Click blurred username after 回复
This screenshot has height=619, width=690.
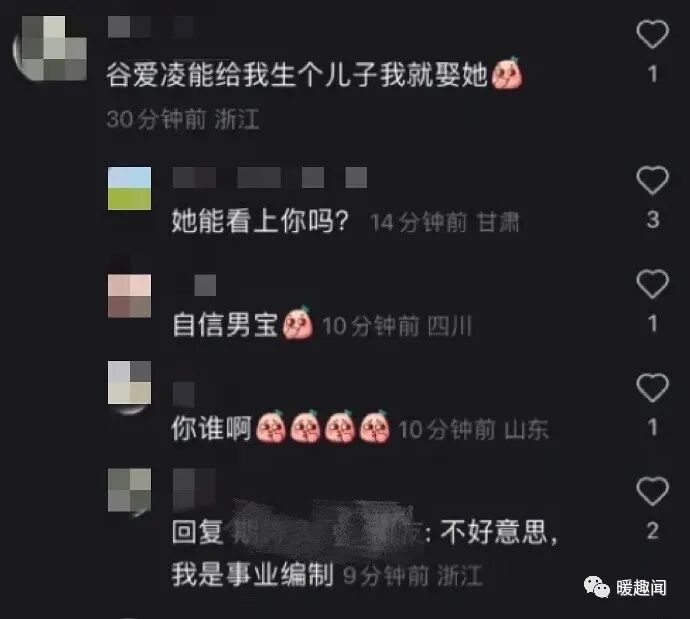pyautogui.click(x=326, y=528)
